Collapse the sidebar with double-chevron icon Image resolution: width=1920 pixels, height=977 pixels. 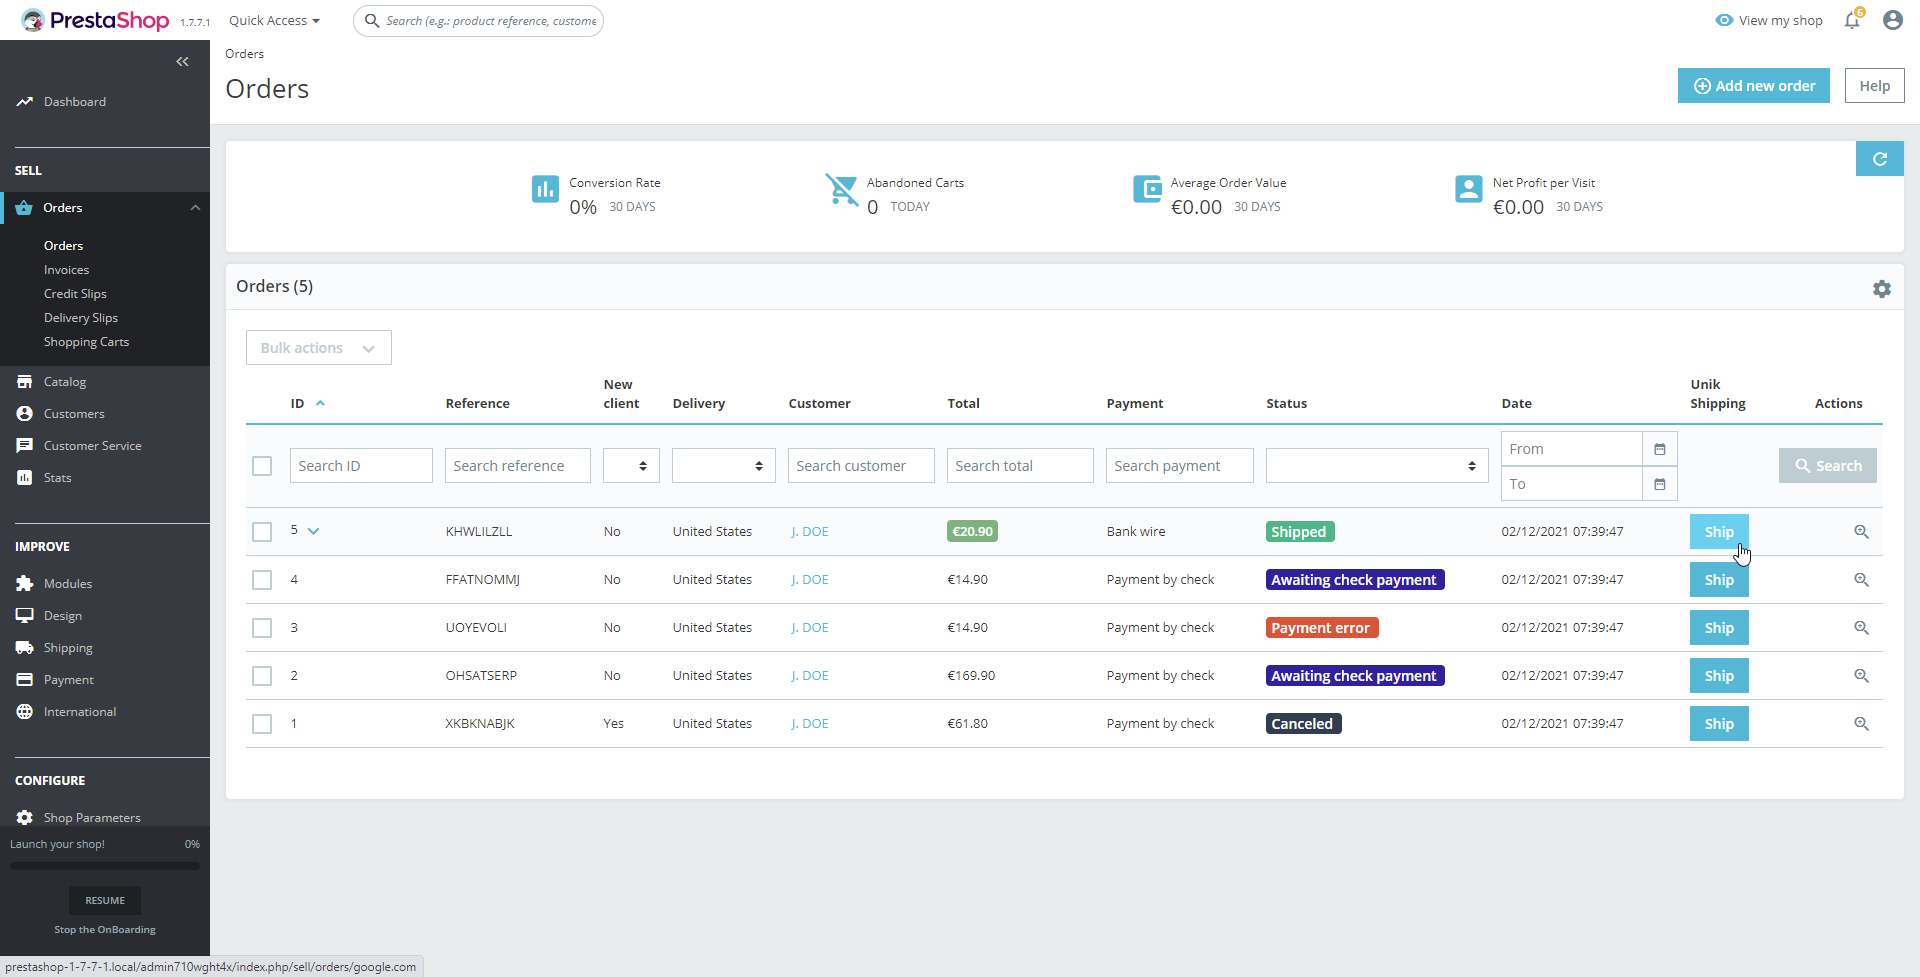pyautogui.click(x=182, y=62)
